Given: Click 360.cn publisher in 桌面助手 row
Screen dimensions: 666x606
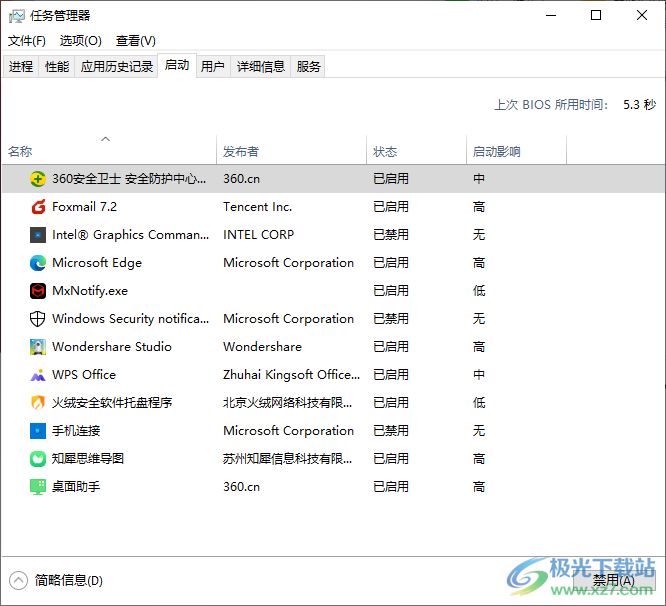Looking at the screenshot, I should pos(242,487).
